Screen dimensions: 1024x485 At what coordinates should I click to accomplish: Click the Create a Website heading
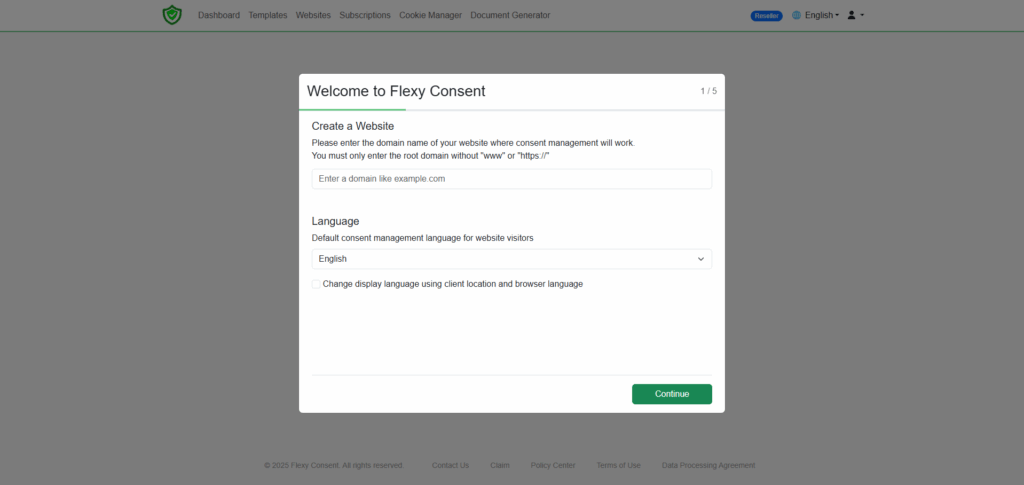tap(353, 126)
